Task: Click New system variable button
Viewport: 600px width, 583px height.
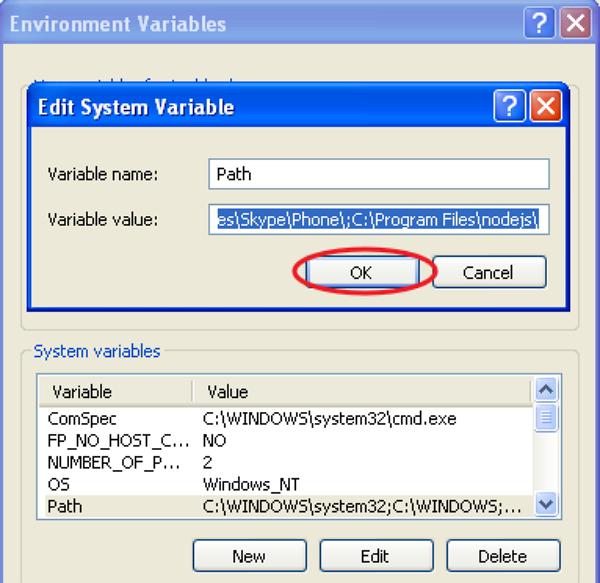Action: click(x=249, y=556)
